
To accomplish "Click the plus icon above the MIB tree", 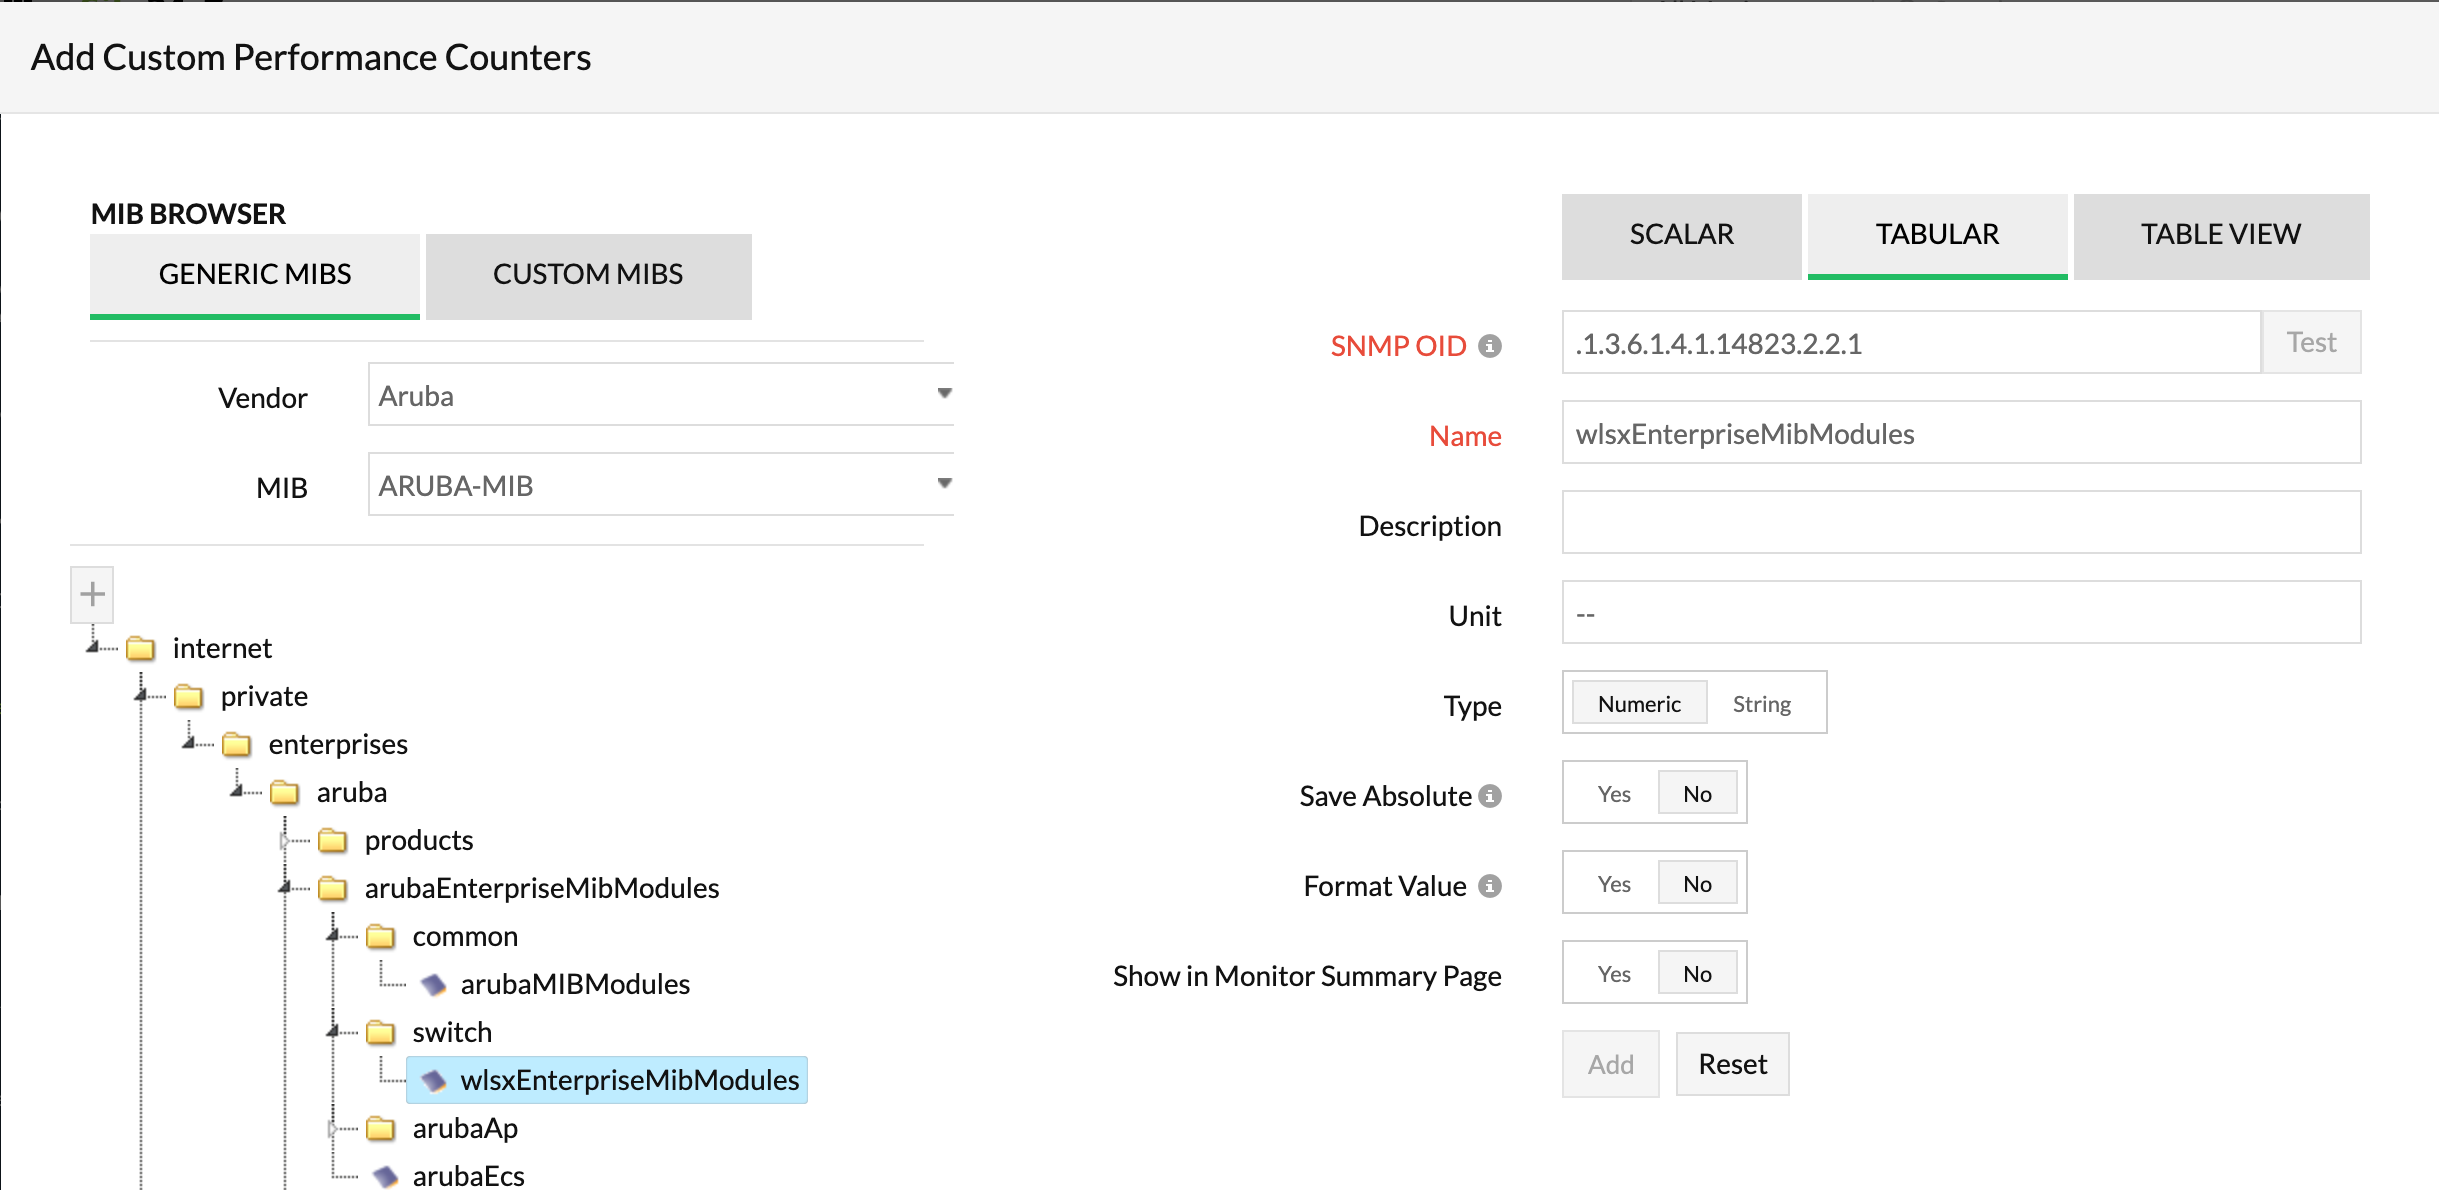I will pyautogui.click(x=91, y=594).
